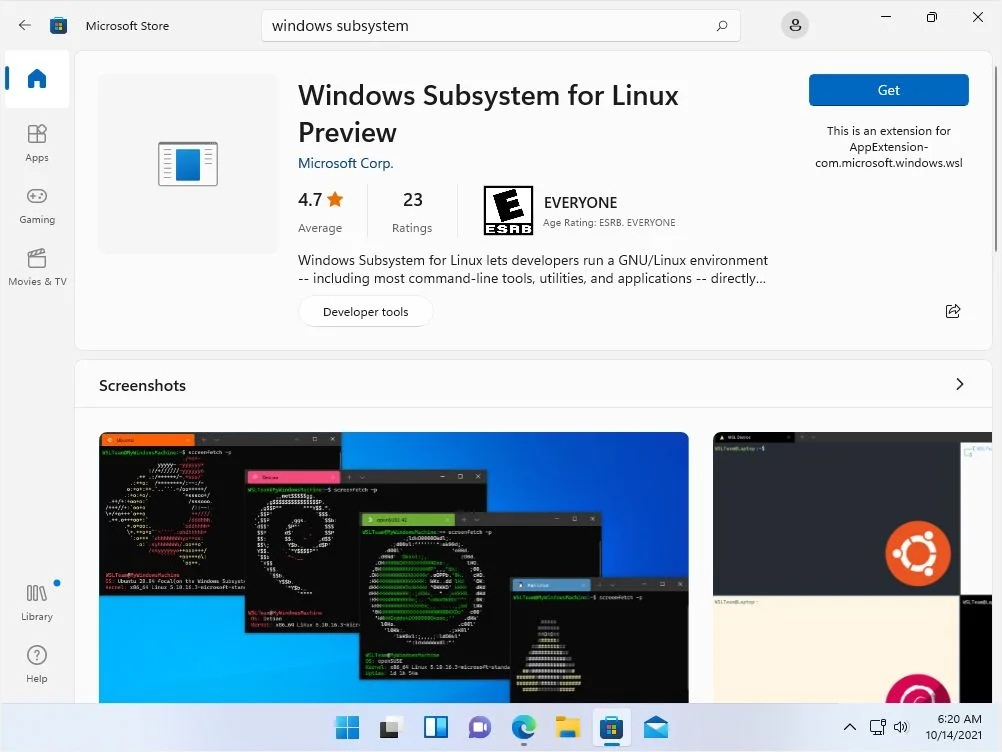Click Microsoft Store taskbar icon
The width and height of the screenshot is (1002, 752).
(x=612, y=728)
